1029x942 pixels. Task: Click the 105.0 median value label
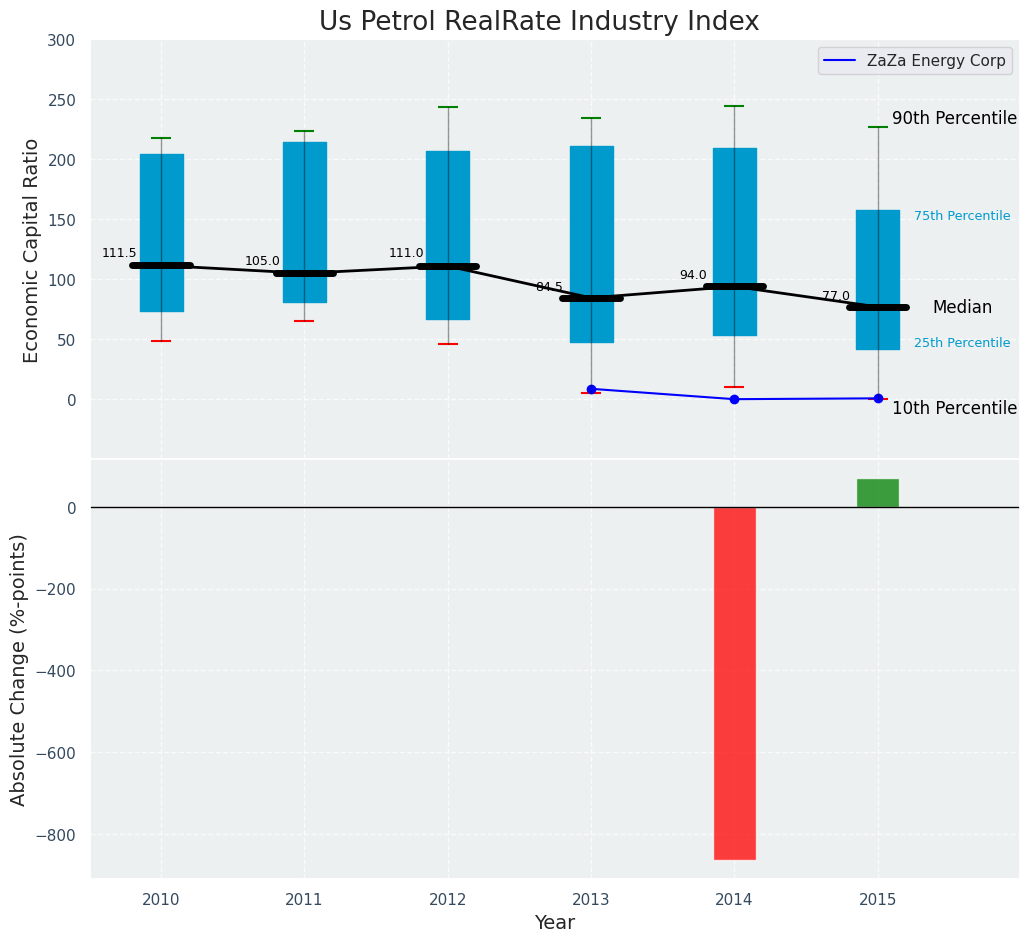pyautogui.click(x=262, y=262)
